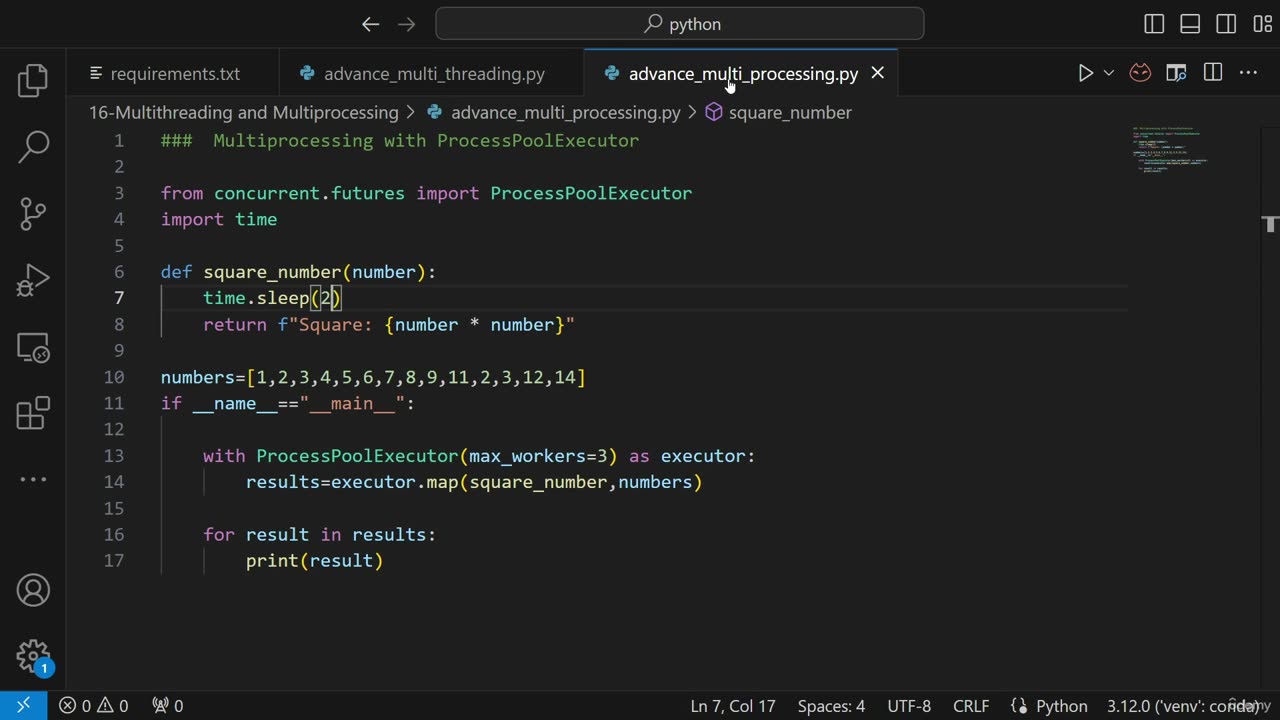Open the Remote Explorer view
Image resolution: width=1280 pixels, height=720 pixels.
33,347
